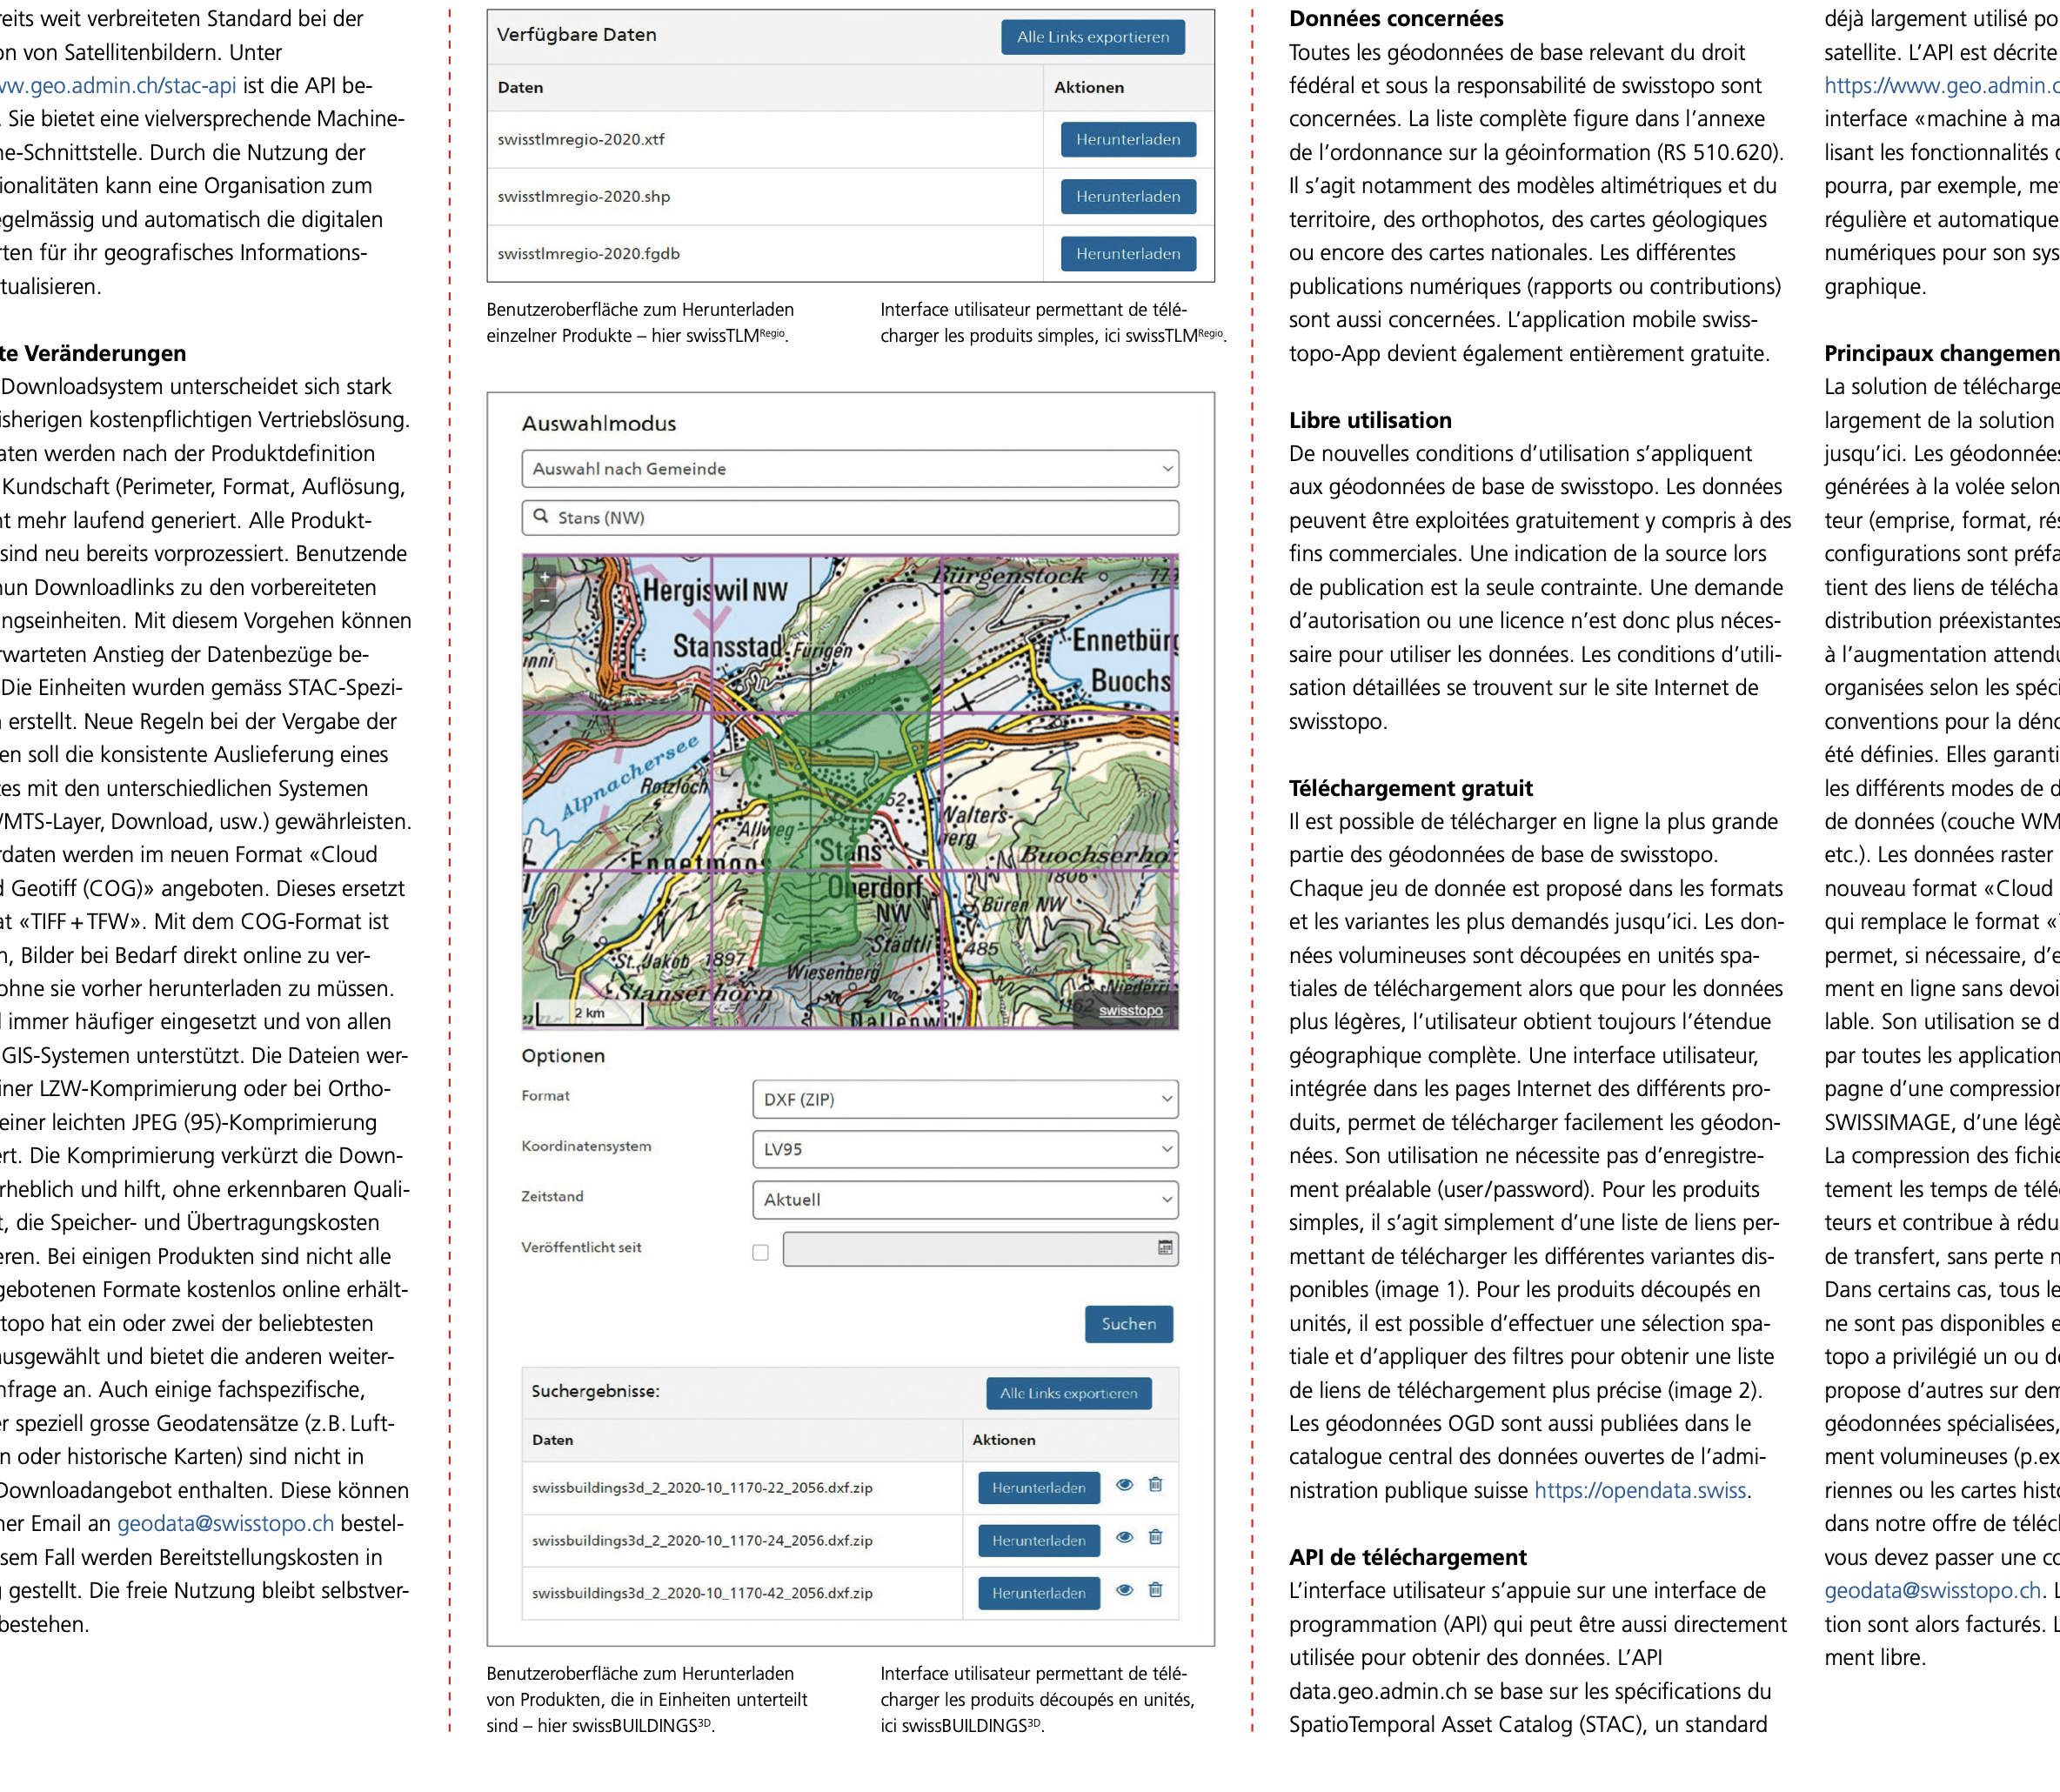Screen dimensions: 2060x1792
Task: Select the file name swisstlmregio-2020.xtf
Action: [581, 139]
